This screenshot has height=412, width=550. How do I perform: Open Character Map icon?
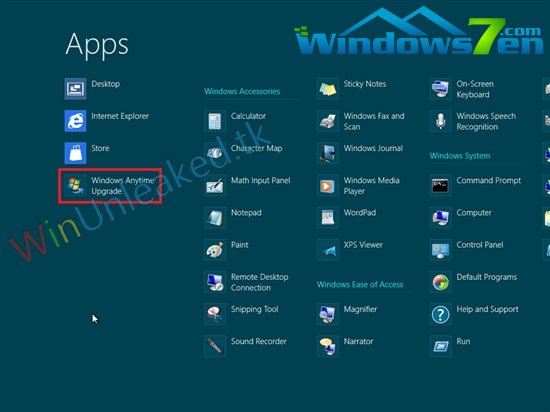coord(215,153)
